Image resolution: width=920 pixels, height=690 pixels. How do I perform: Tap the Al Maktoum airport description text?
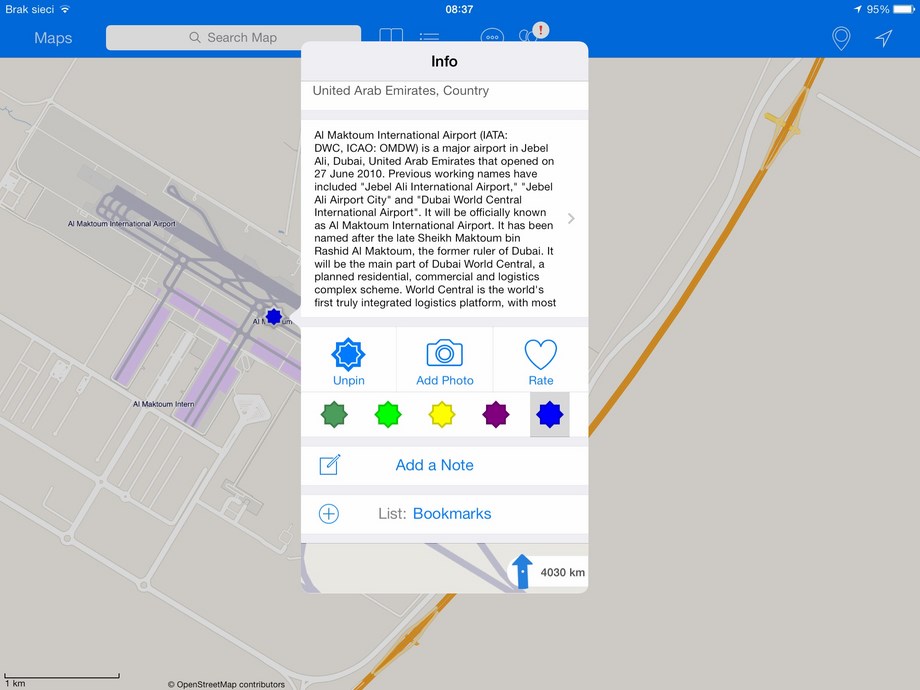point(435,219)
